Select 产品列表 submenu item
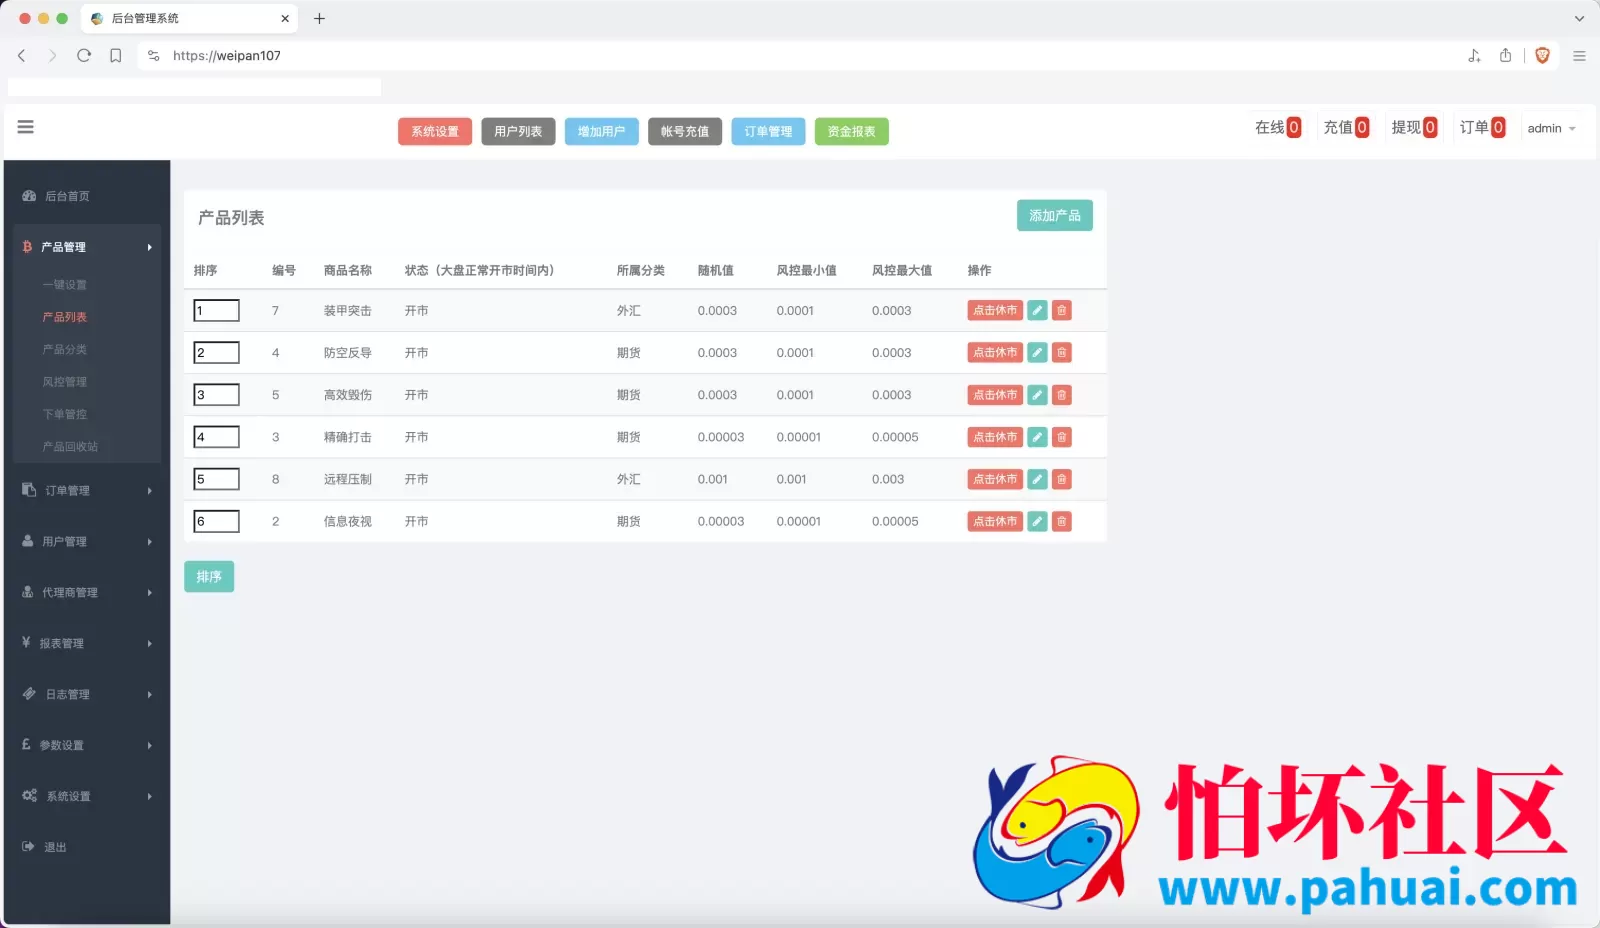The image size is (1600, 928). [65, 317]
